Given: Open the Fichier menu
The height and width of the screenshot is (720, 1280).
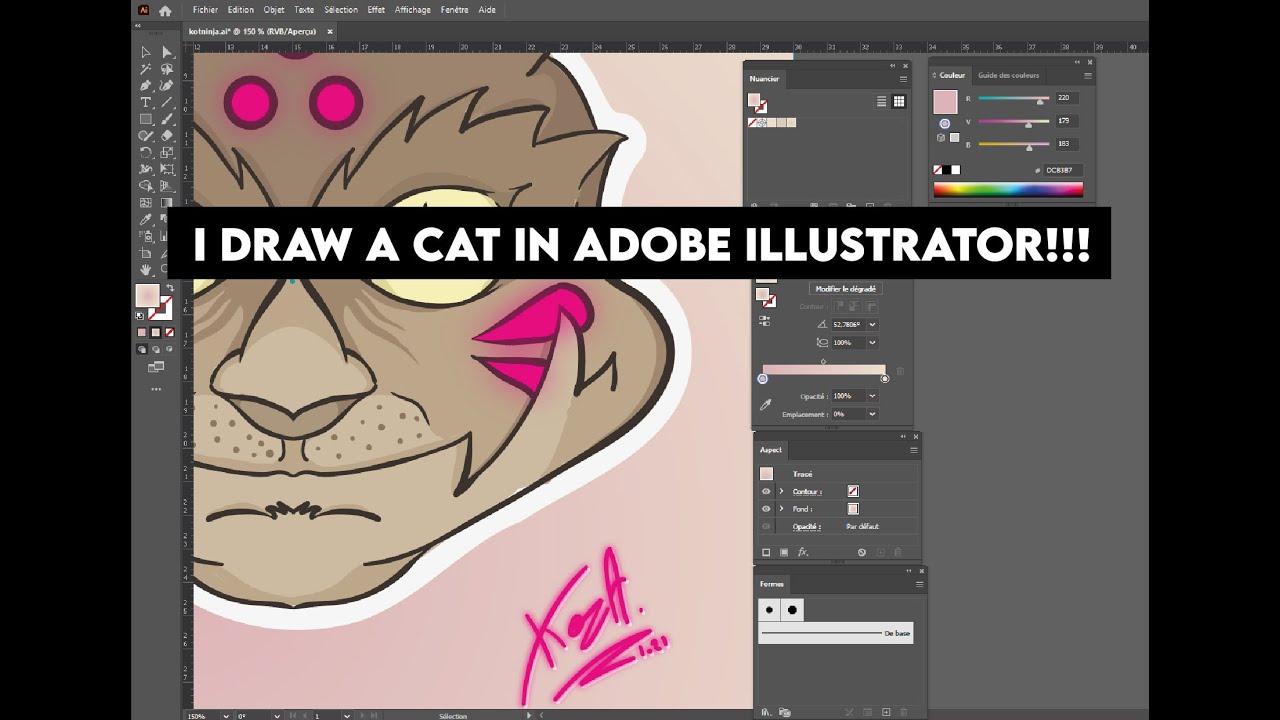Looking at the screenshot, I should point(205,10).
